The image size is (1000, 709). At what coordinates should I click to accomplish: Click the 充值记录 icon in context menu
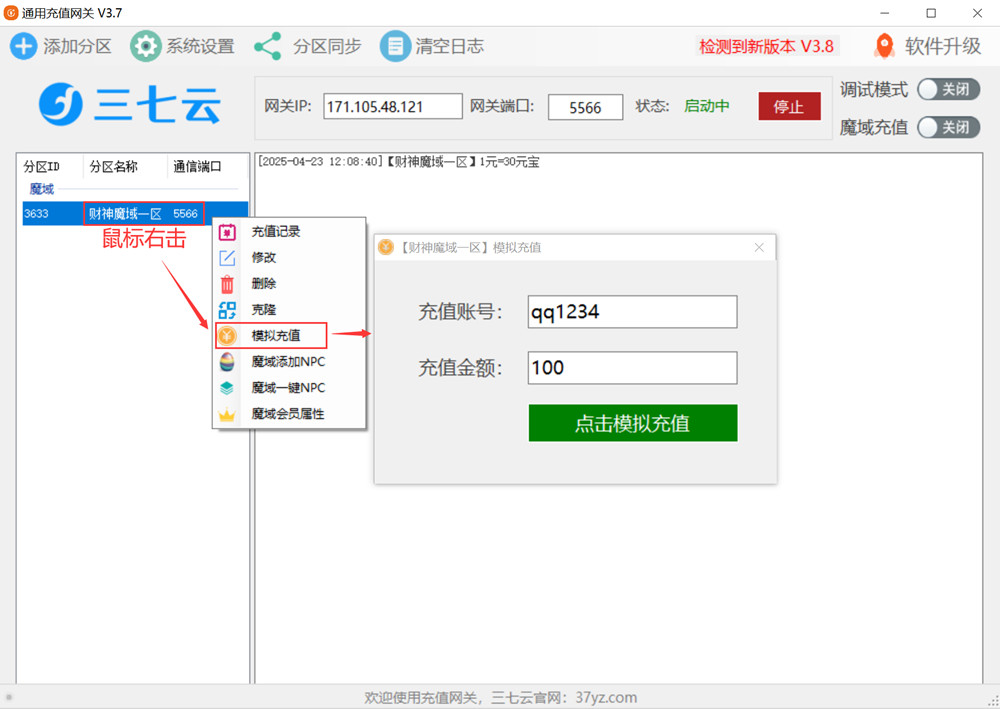coord(228,232)
